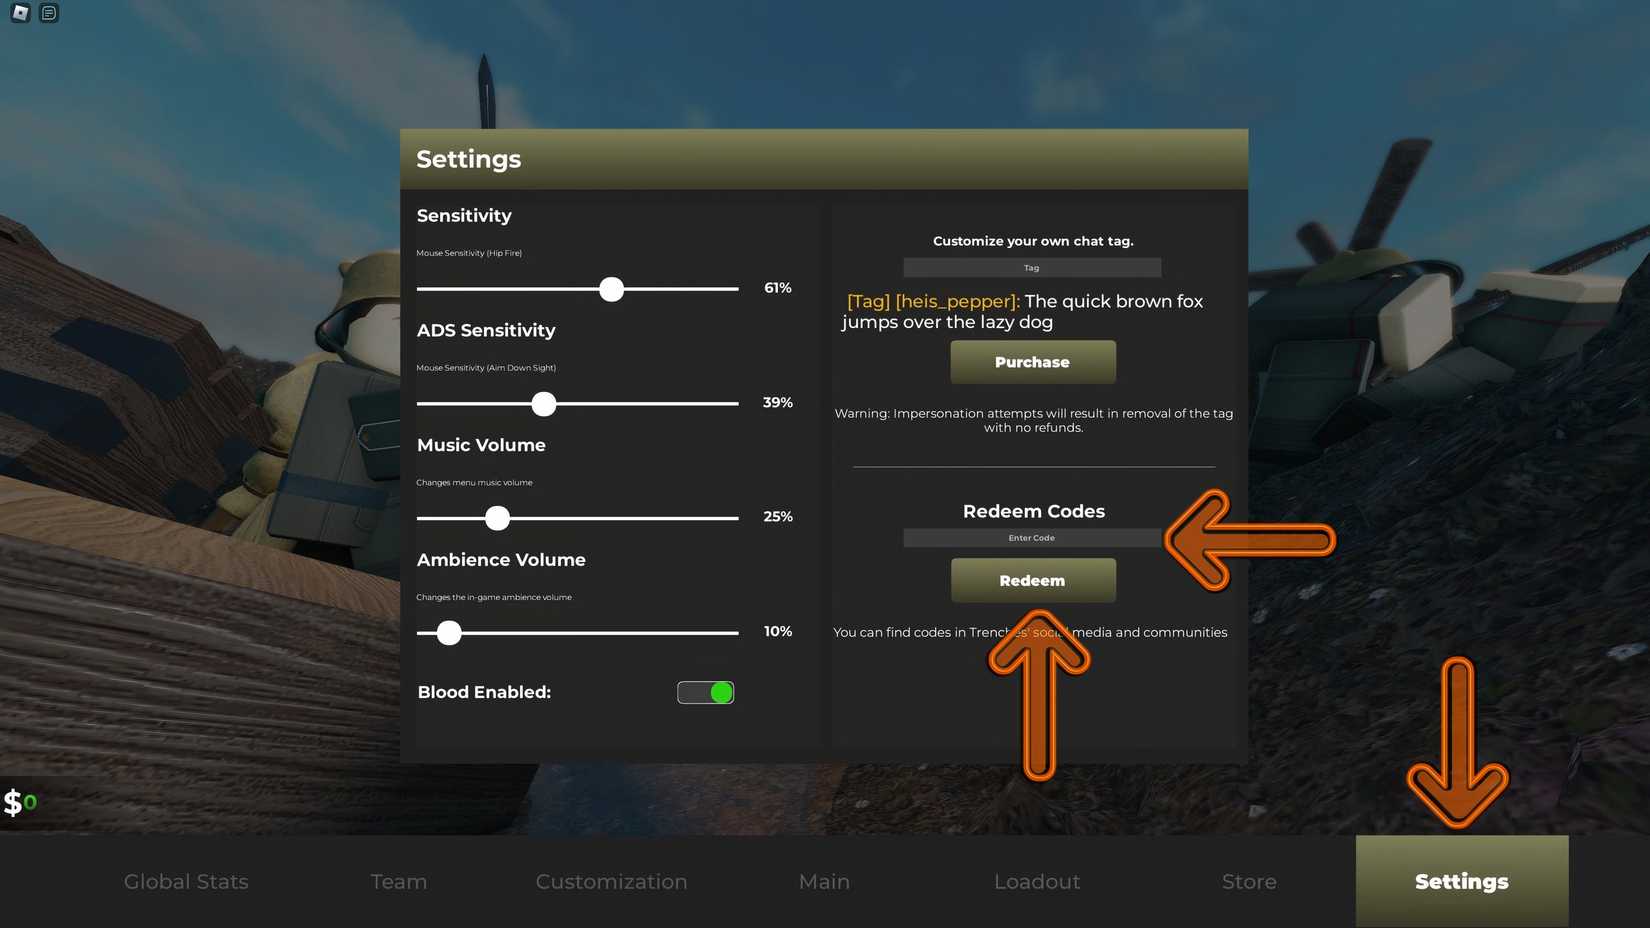
Task: Select the Enter Code input field
Action: [1031, 538]
